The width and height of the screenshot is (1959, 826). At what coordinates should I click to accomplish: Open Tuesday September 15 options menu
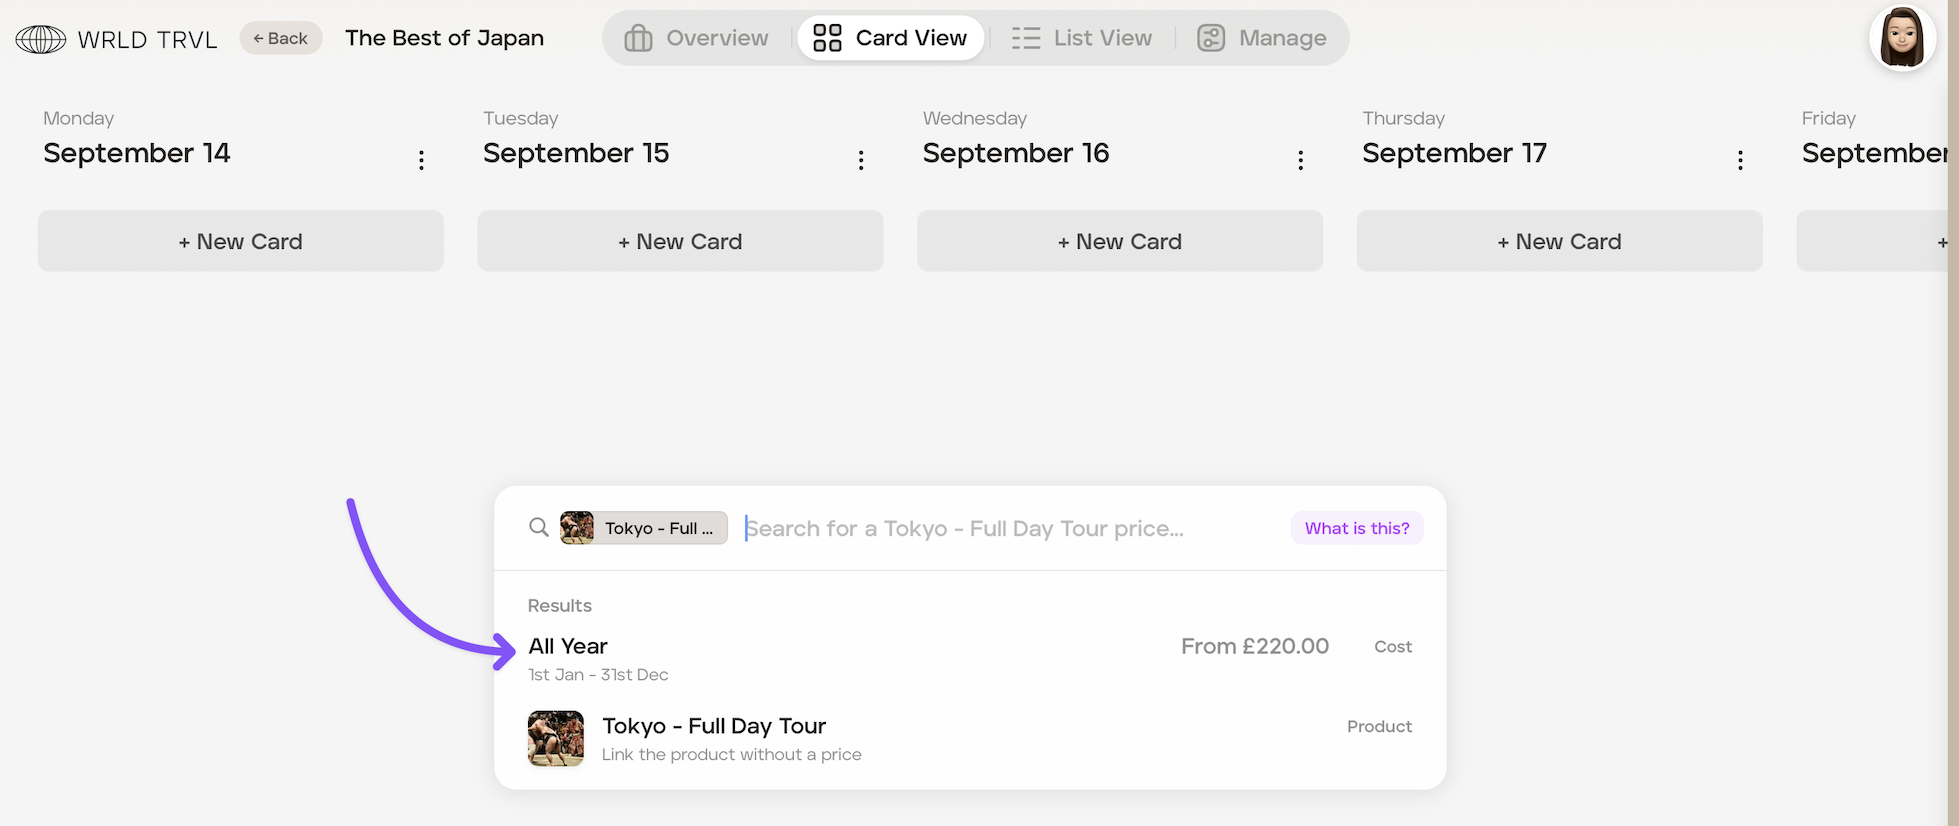click(x=861, y=160)
